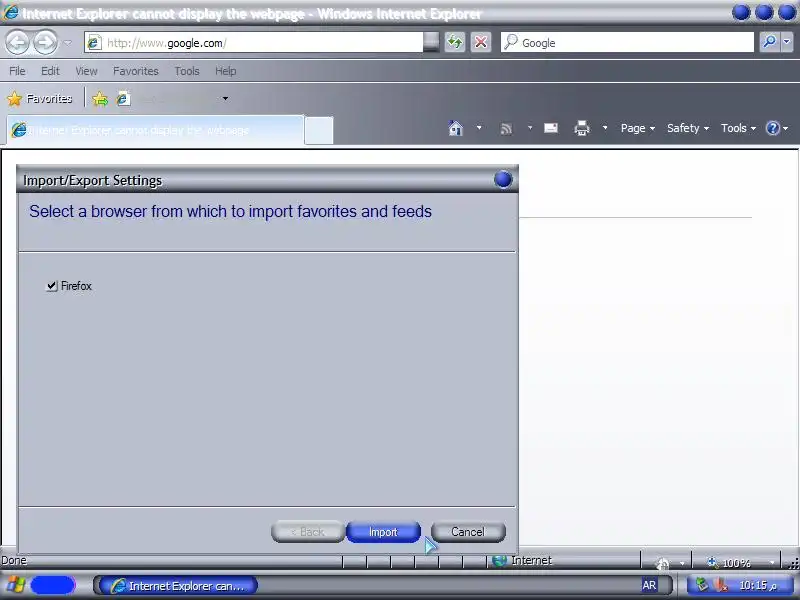Go forward with the Forward arrow

pyautogui.click(x=45, y=42)
